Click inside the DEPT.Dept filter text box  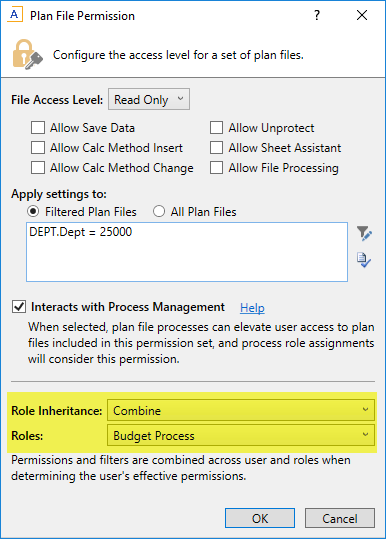(x=187, y=252)
